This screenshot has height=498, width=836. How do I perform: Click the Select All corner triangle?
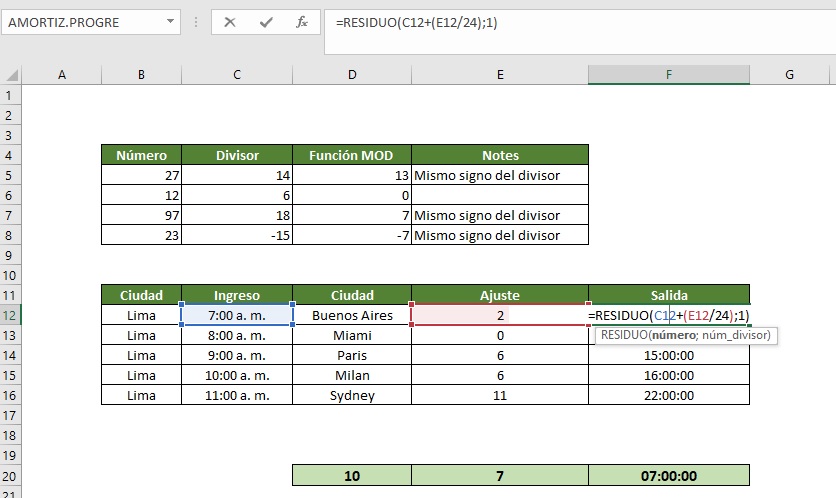click(x=10, y=75)
